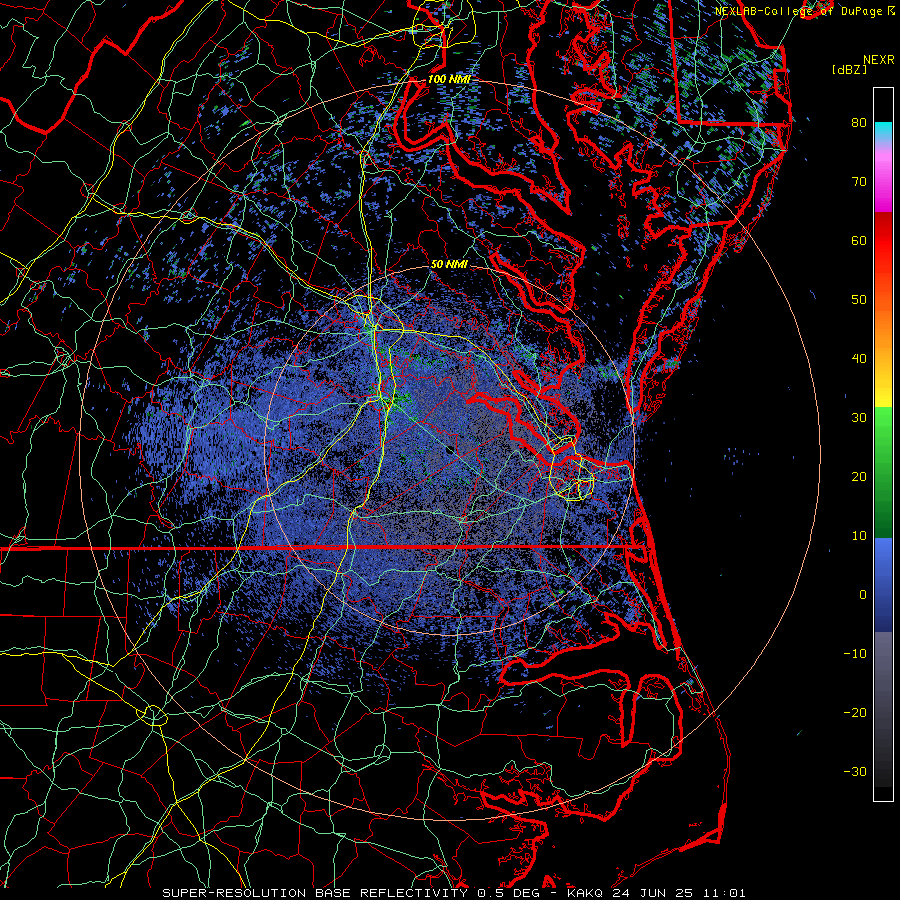Click the blue band of the color scale

[883, 584]
